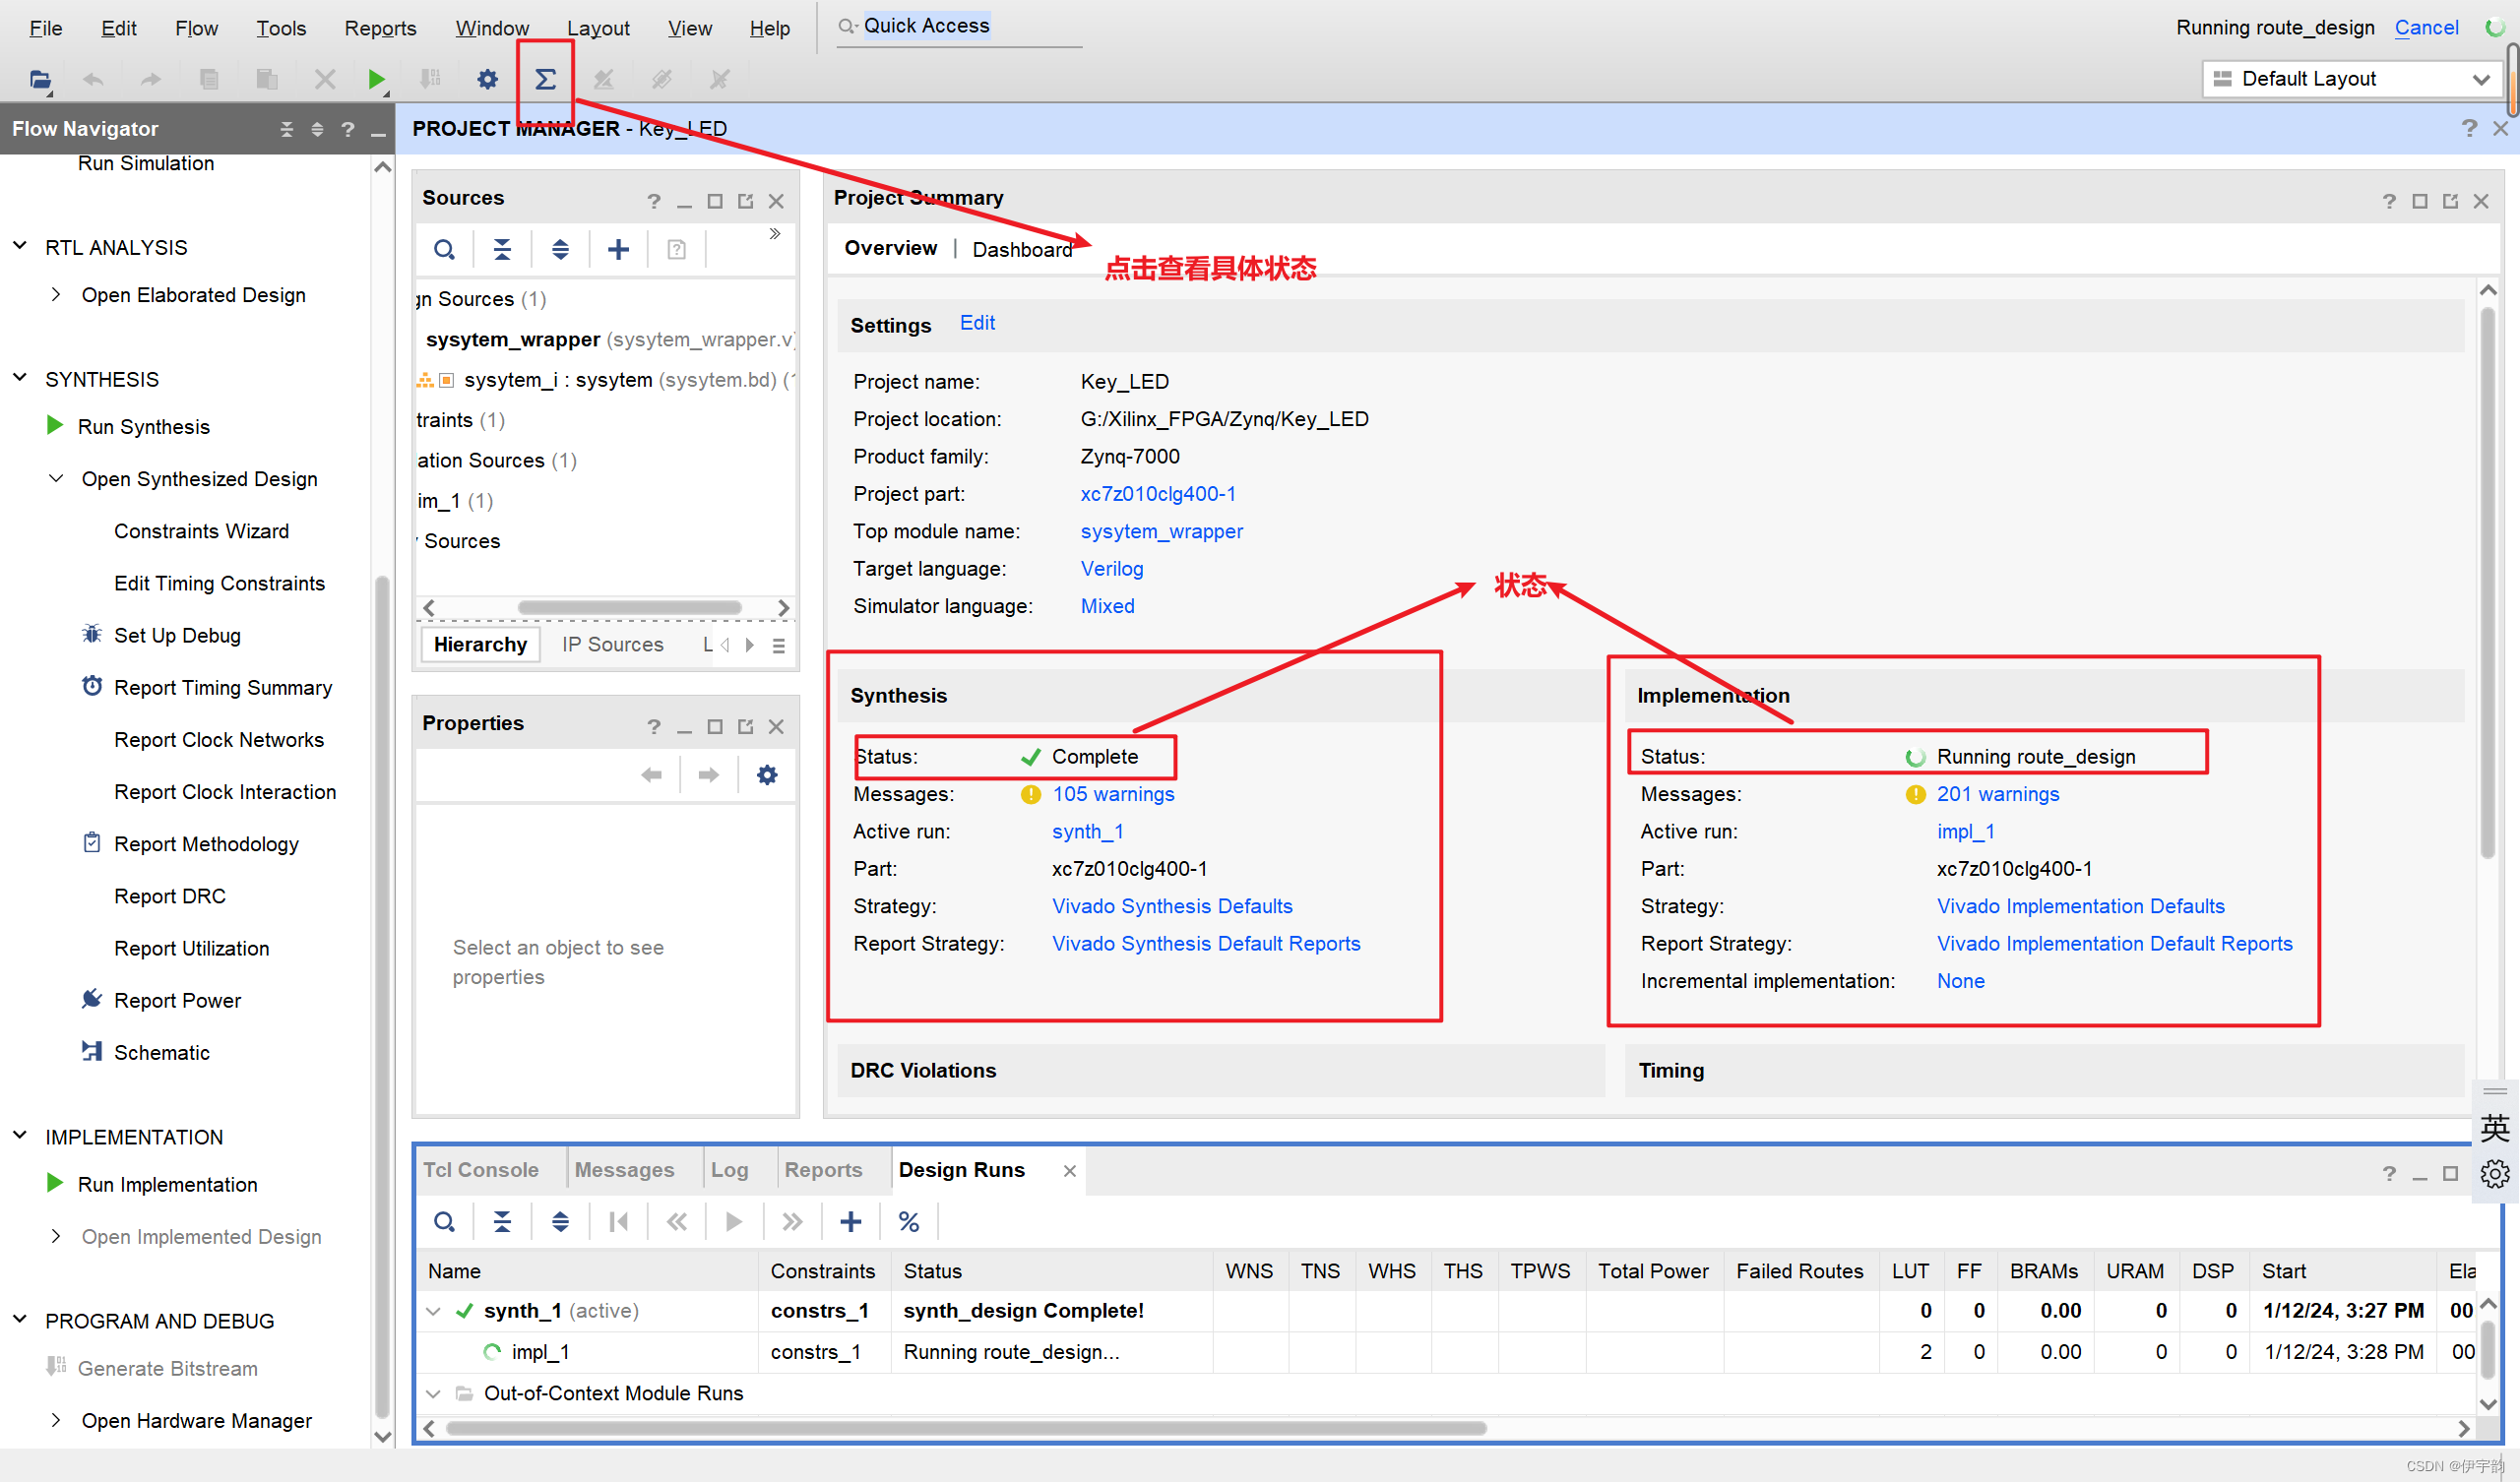Click the Schematic icon in Flow Navigator
The width and height of the screenshot is (2520, 1482).
[92, 1051]
